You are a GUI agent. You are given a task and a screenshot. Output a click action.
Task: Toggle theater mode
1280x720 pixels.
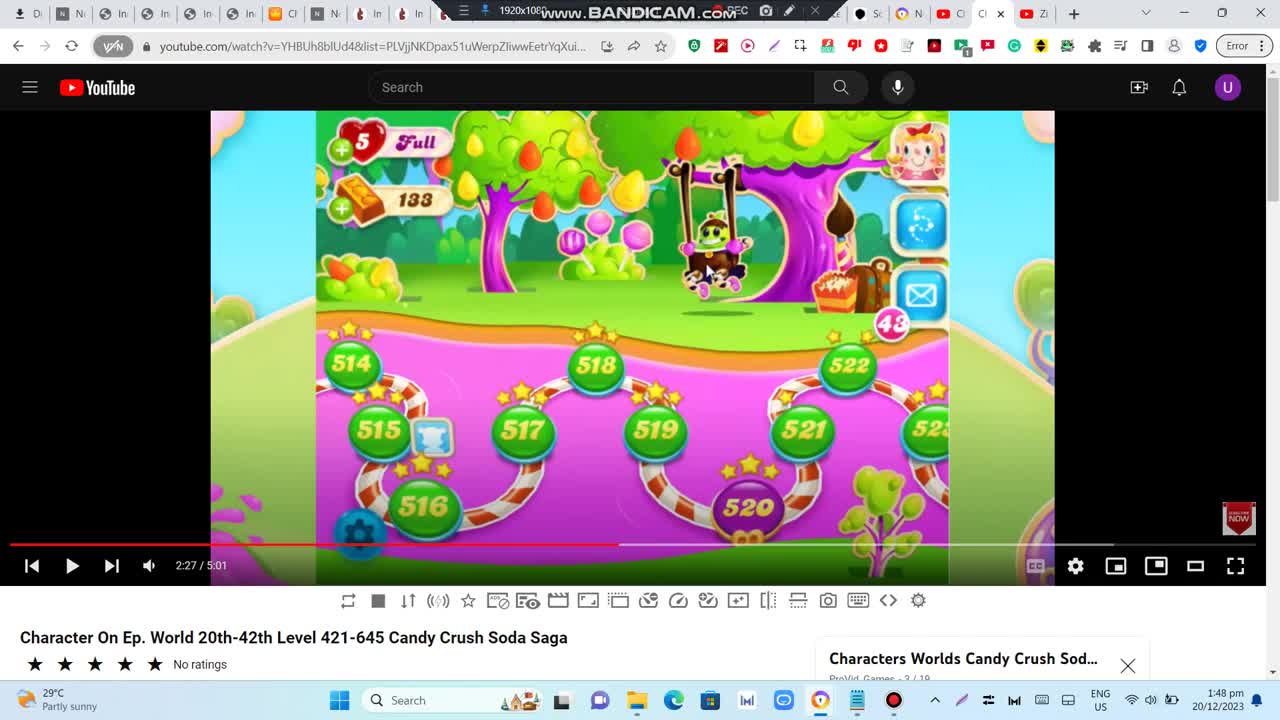point(1195,566)
